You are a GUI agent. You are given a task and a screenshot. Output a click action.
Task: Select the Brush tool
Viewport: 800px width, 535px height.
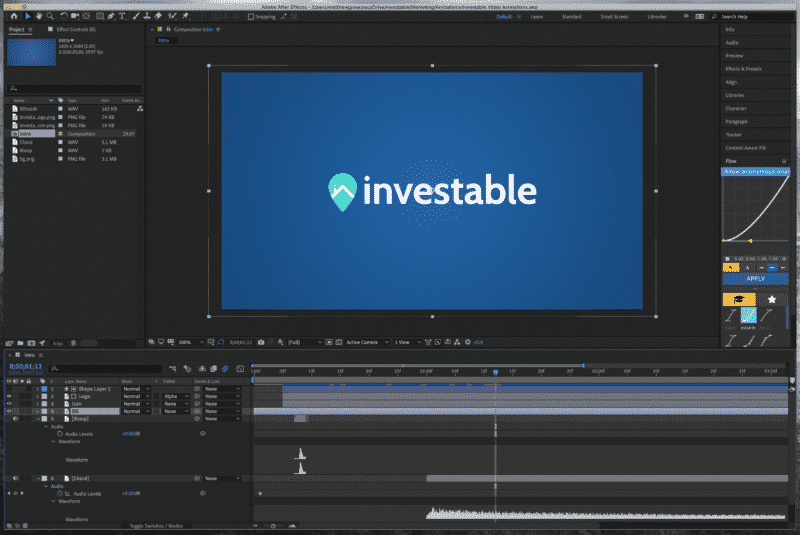tap(136, 16)
